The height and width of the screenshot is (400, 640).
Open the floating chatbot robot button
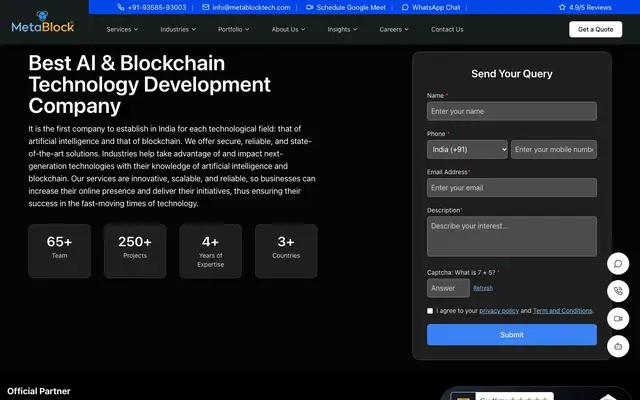618,347
